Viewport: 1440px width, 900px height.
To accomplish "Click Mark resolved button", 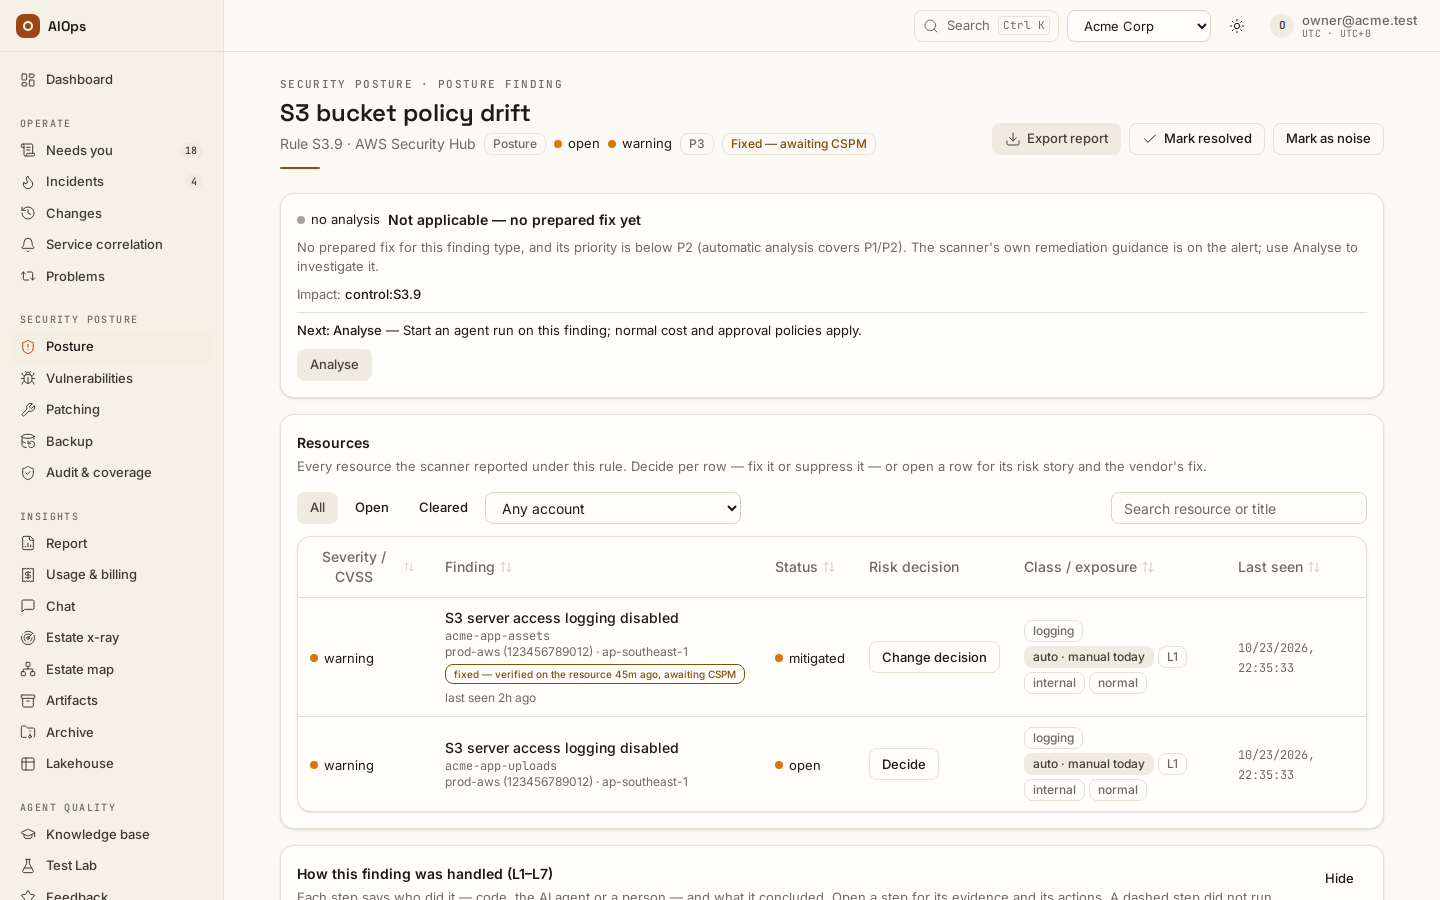I will (1197, 139).
